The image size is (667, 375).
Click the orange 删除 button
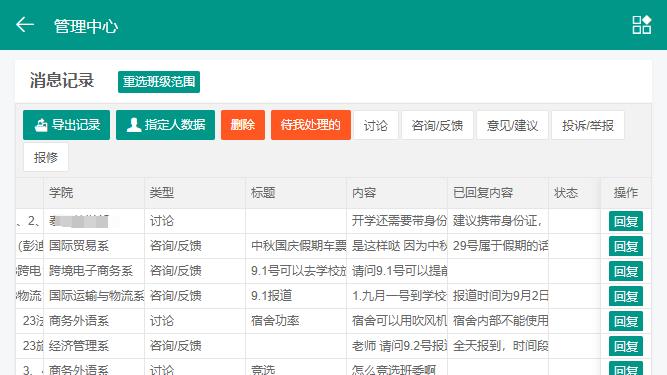click(243, 125)
